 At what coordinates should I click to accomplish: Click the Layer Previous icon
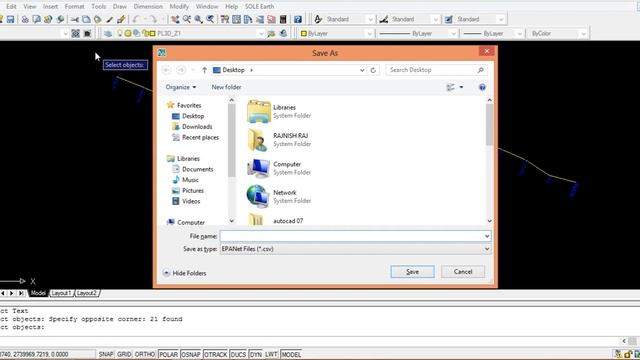click(x=283, y=33)
